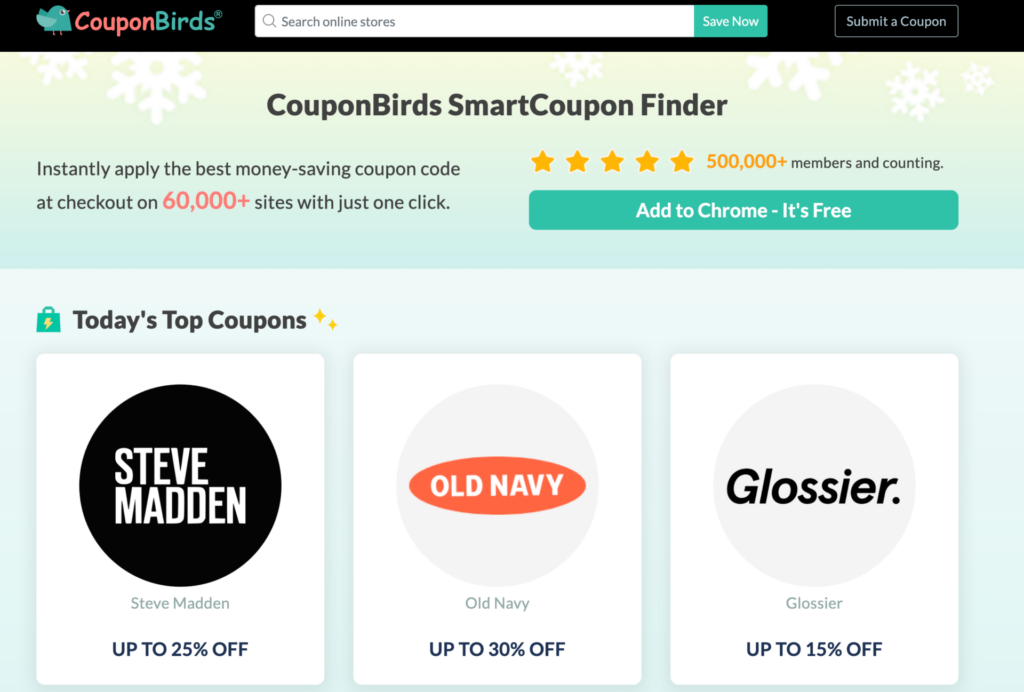
Task: Click the Today's Top Coupons heading
Action: 189,319
